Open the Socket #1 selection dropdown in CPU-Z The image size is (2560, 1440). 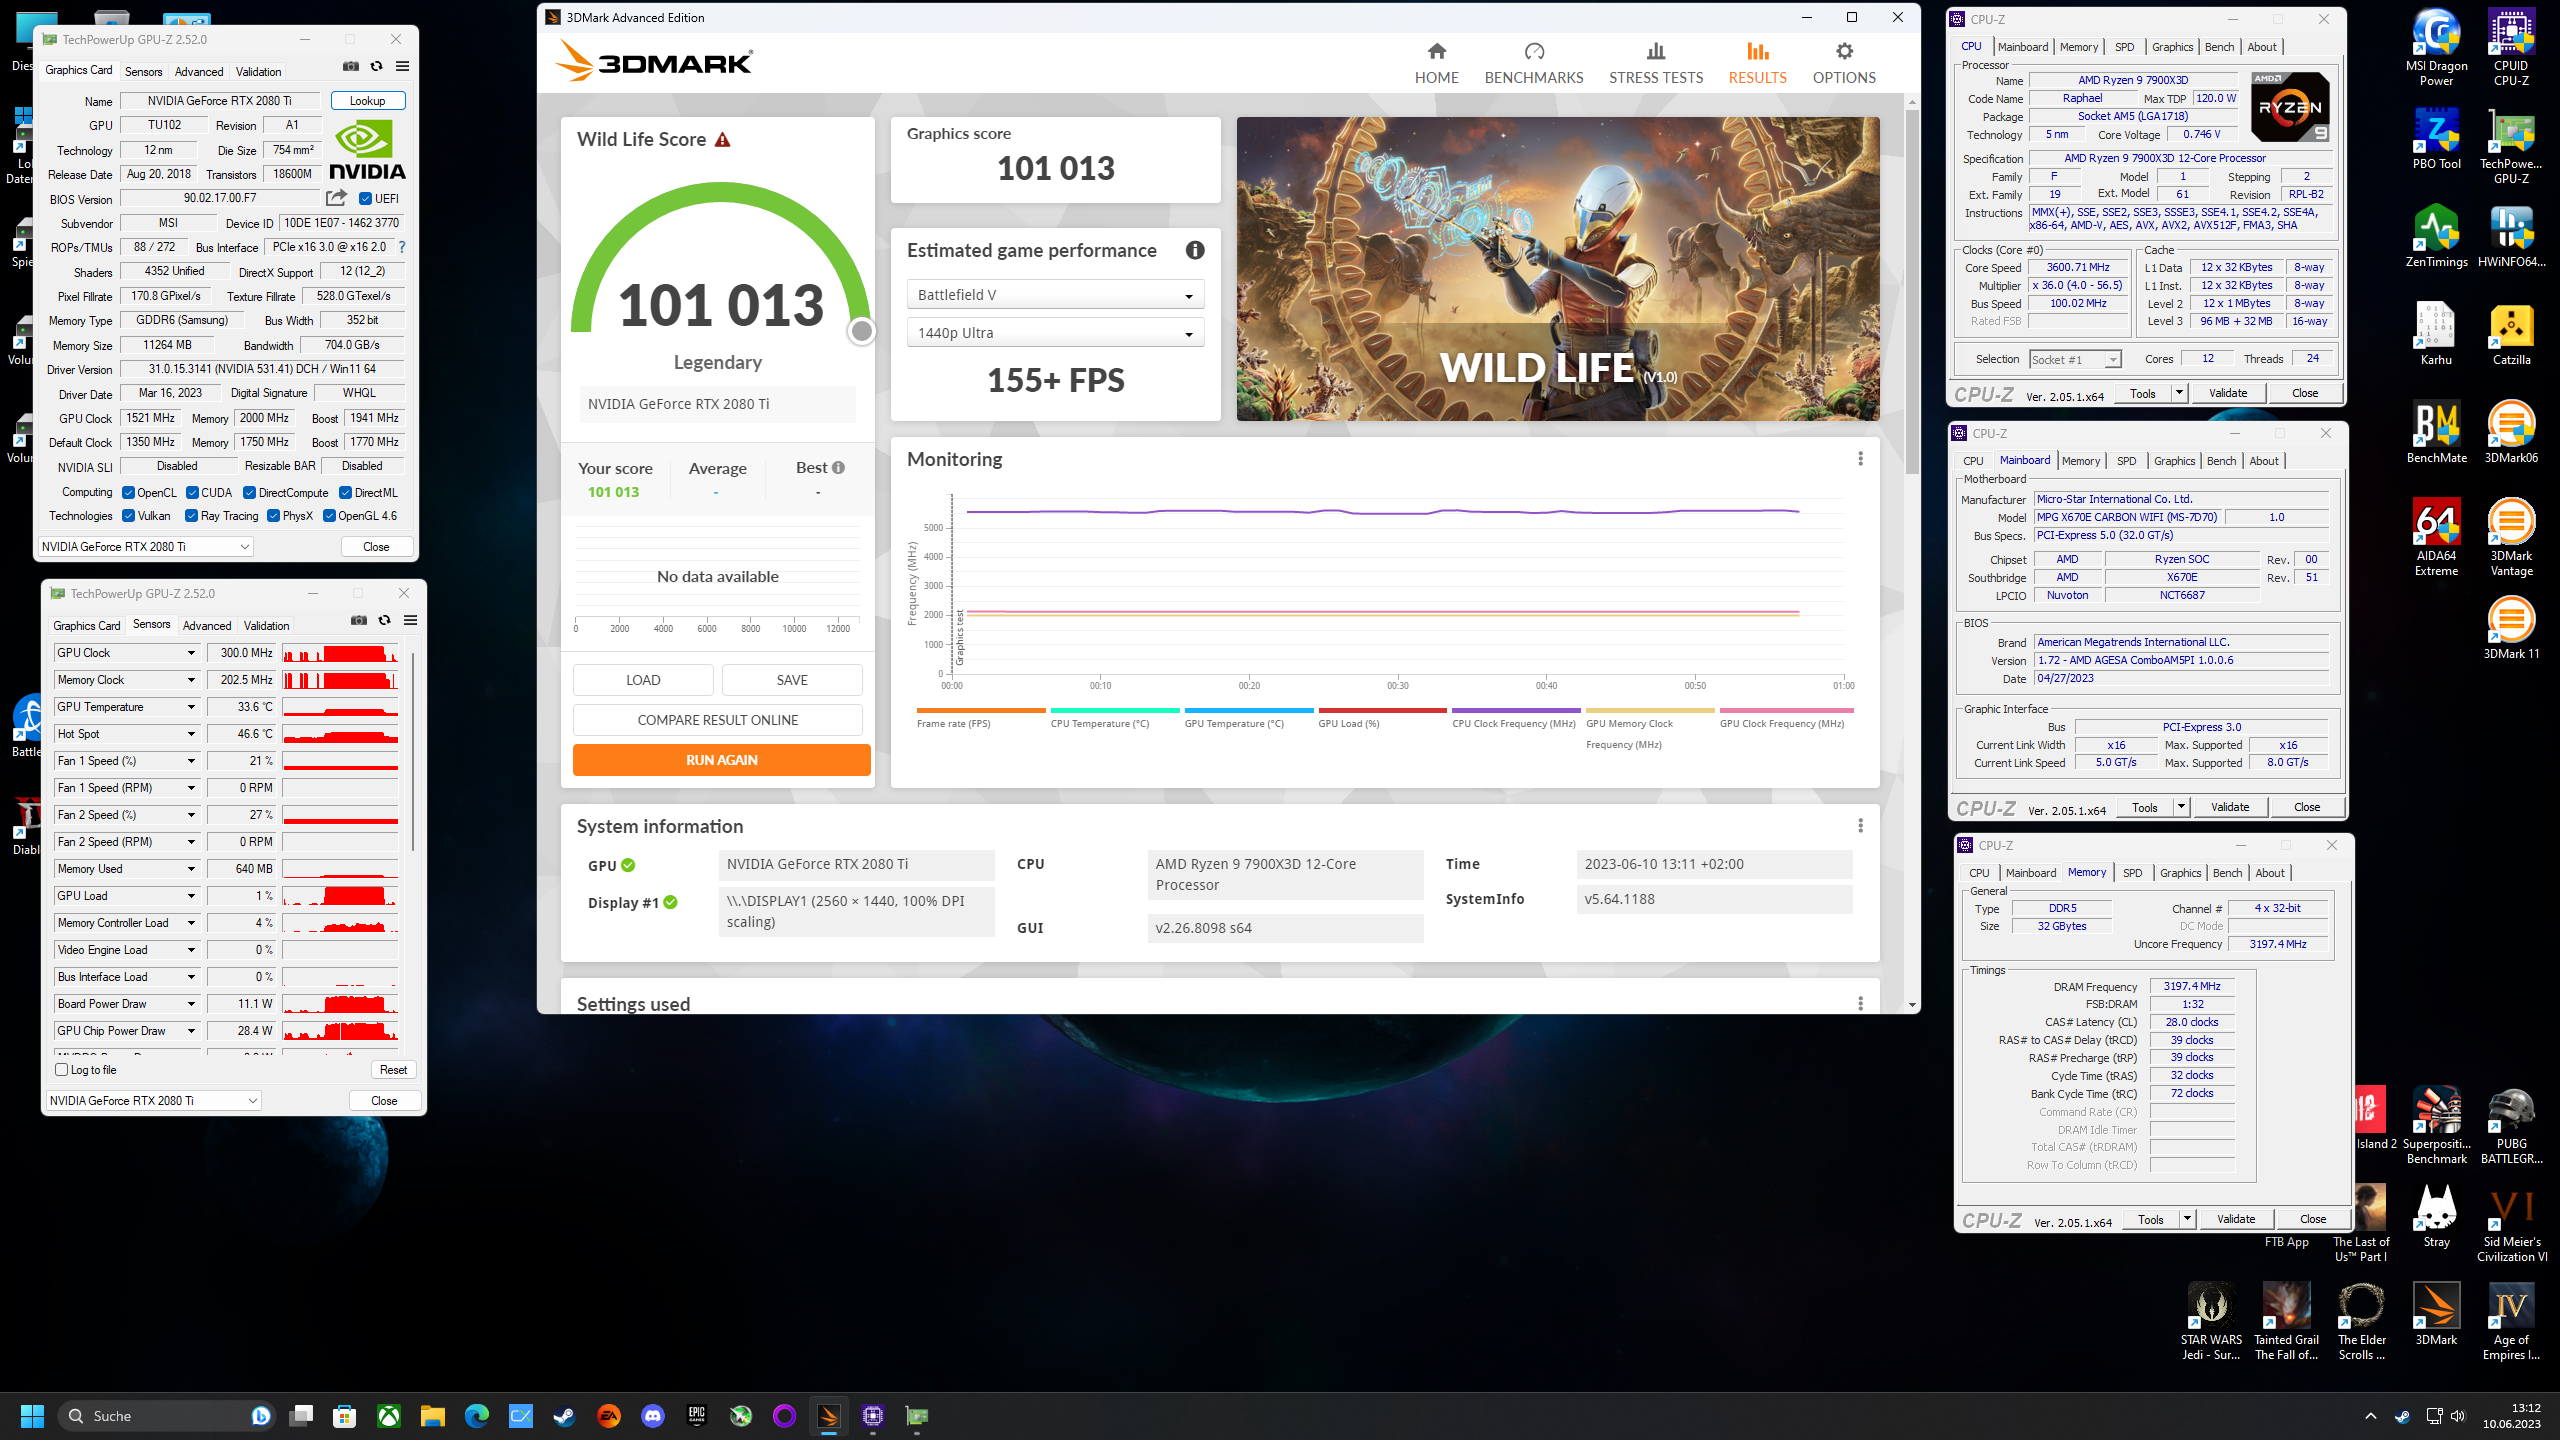click(x=2075, y=360)
